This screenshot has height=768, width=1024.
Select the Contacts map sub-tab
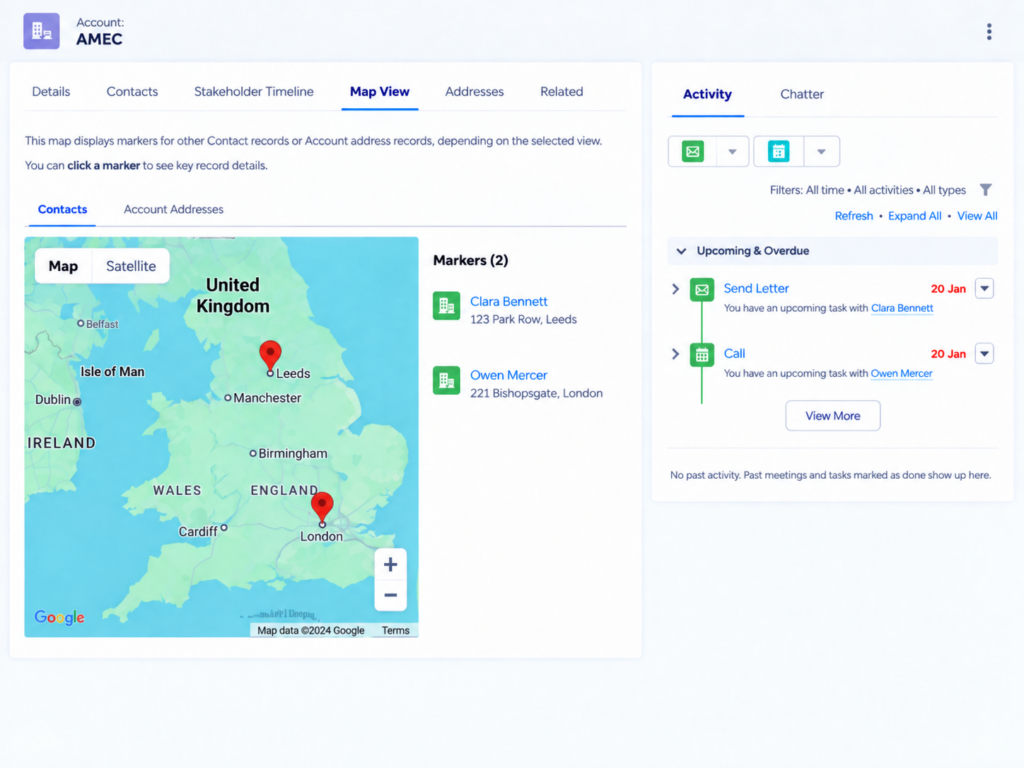(62, 209)
